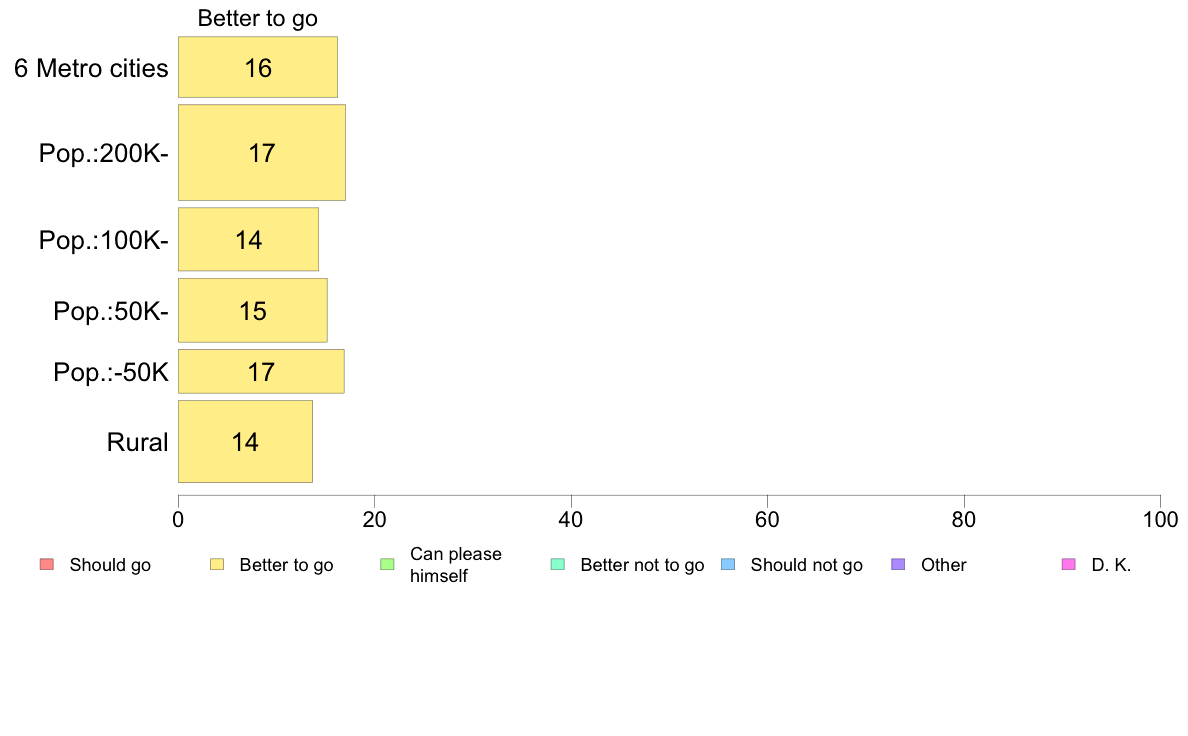The image size is (1188, 736).
Task: Click the 40 tick label on the axis
Action: point(570,519)
